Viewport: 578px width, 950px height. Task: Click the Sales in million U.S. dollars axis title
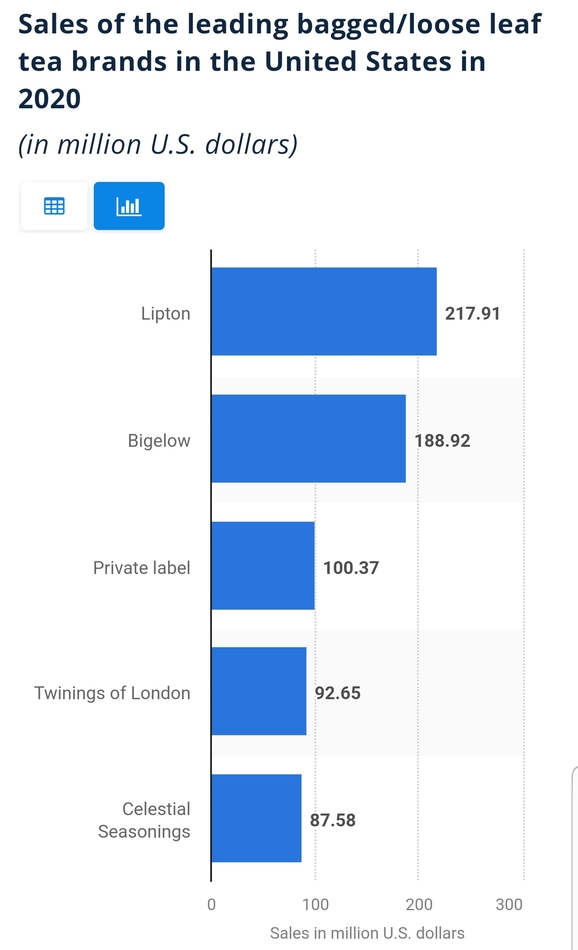[x=367, y=932]
